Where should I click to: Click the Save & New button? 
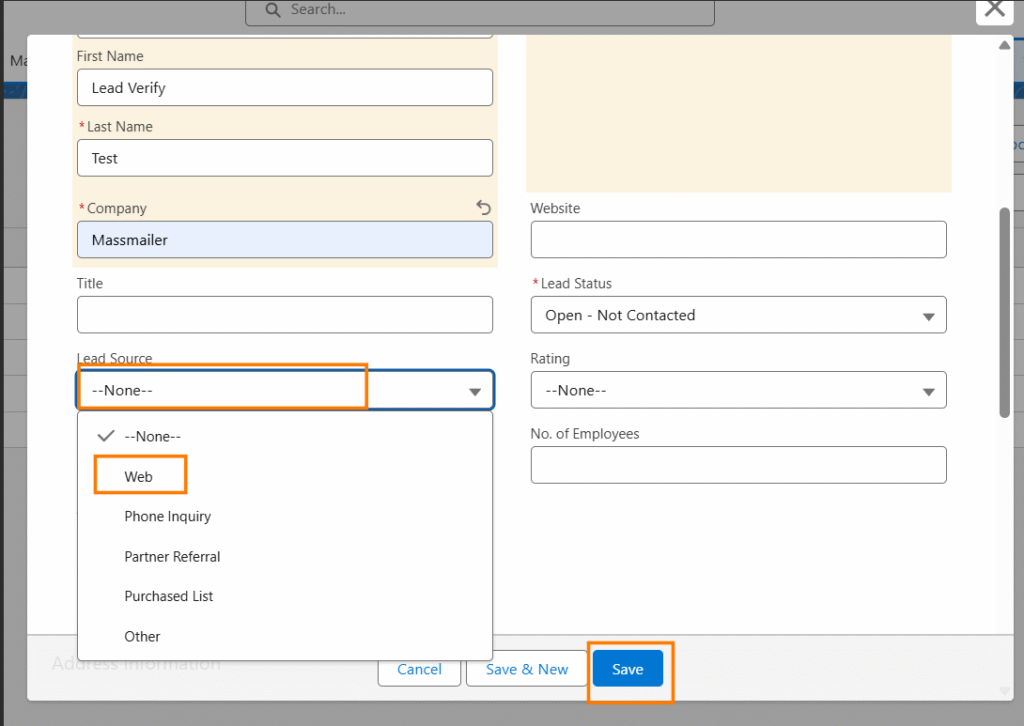[x=527, y=670]
